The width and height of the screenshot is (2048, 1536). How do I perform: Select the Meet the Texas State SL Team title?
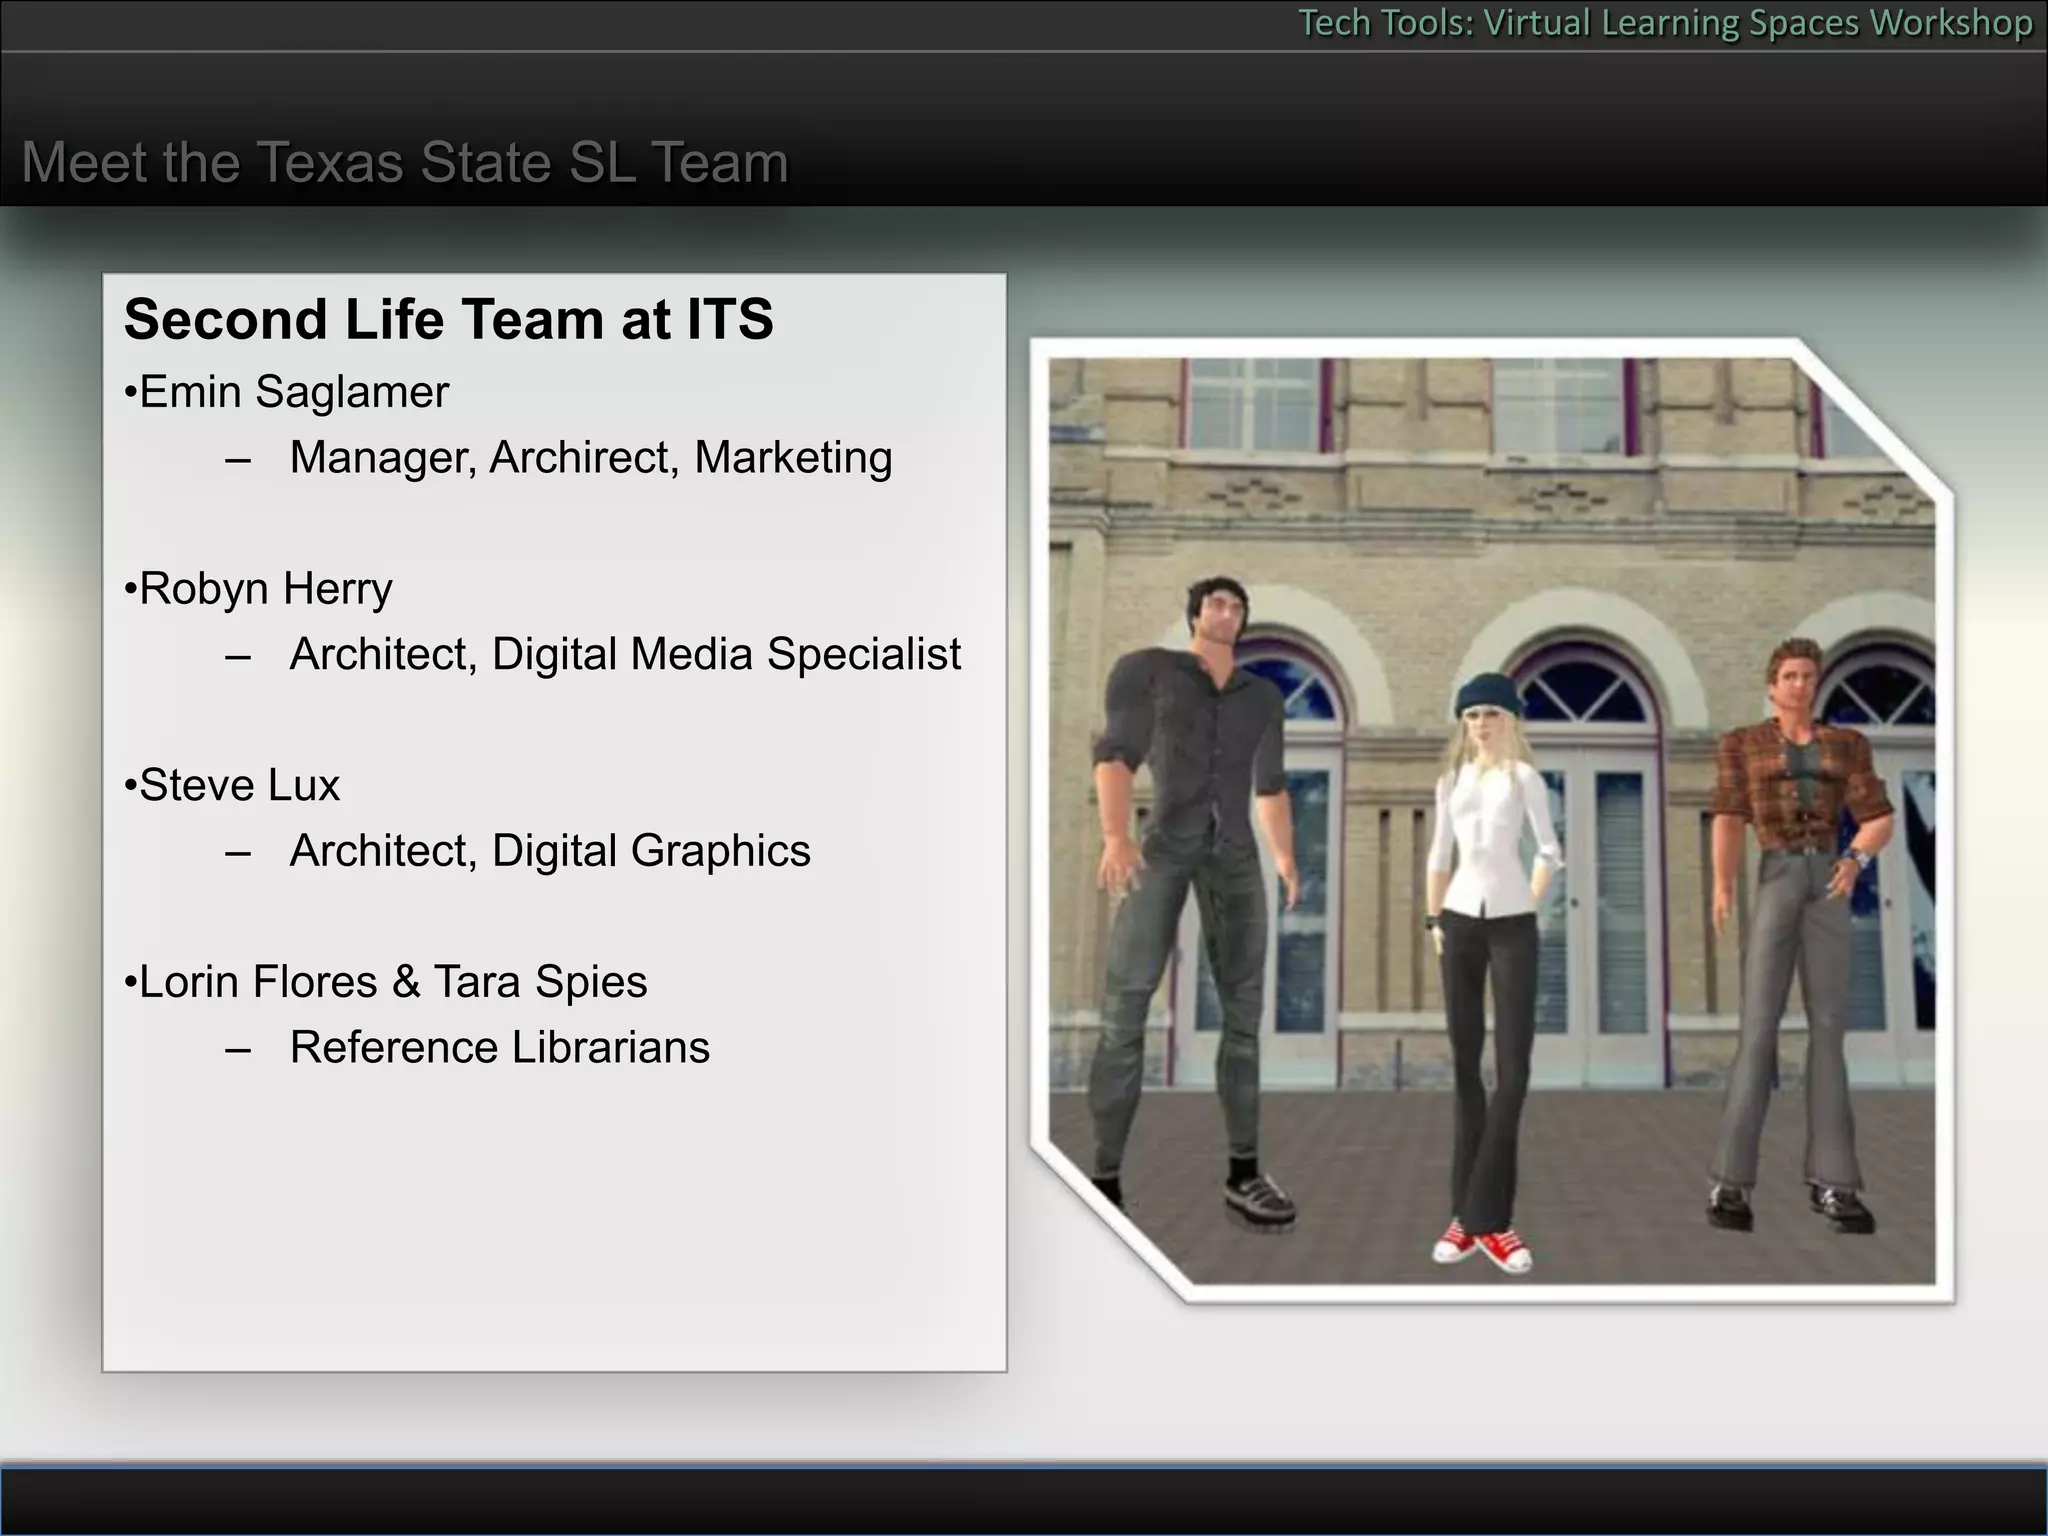pos(405,162)
